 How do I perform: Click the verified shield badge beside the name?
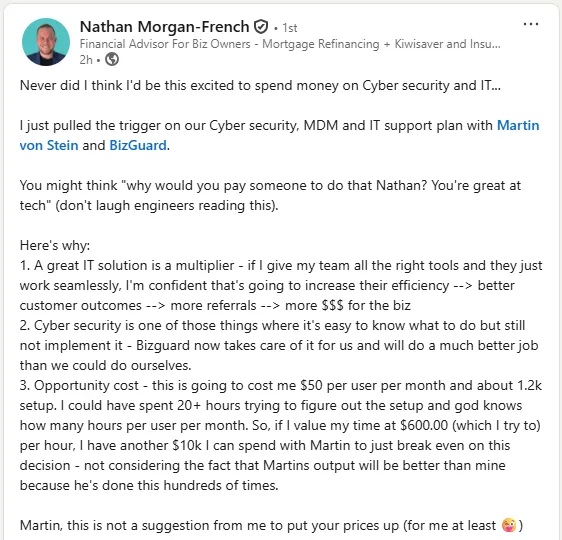[x=261, y=27]
